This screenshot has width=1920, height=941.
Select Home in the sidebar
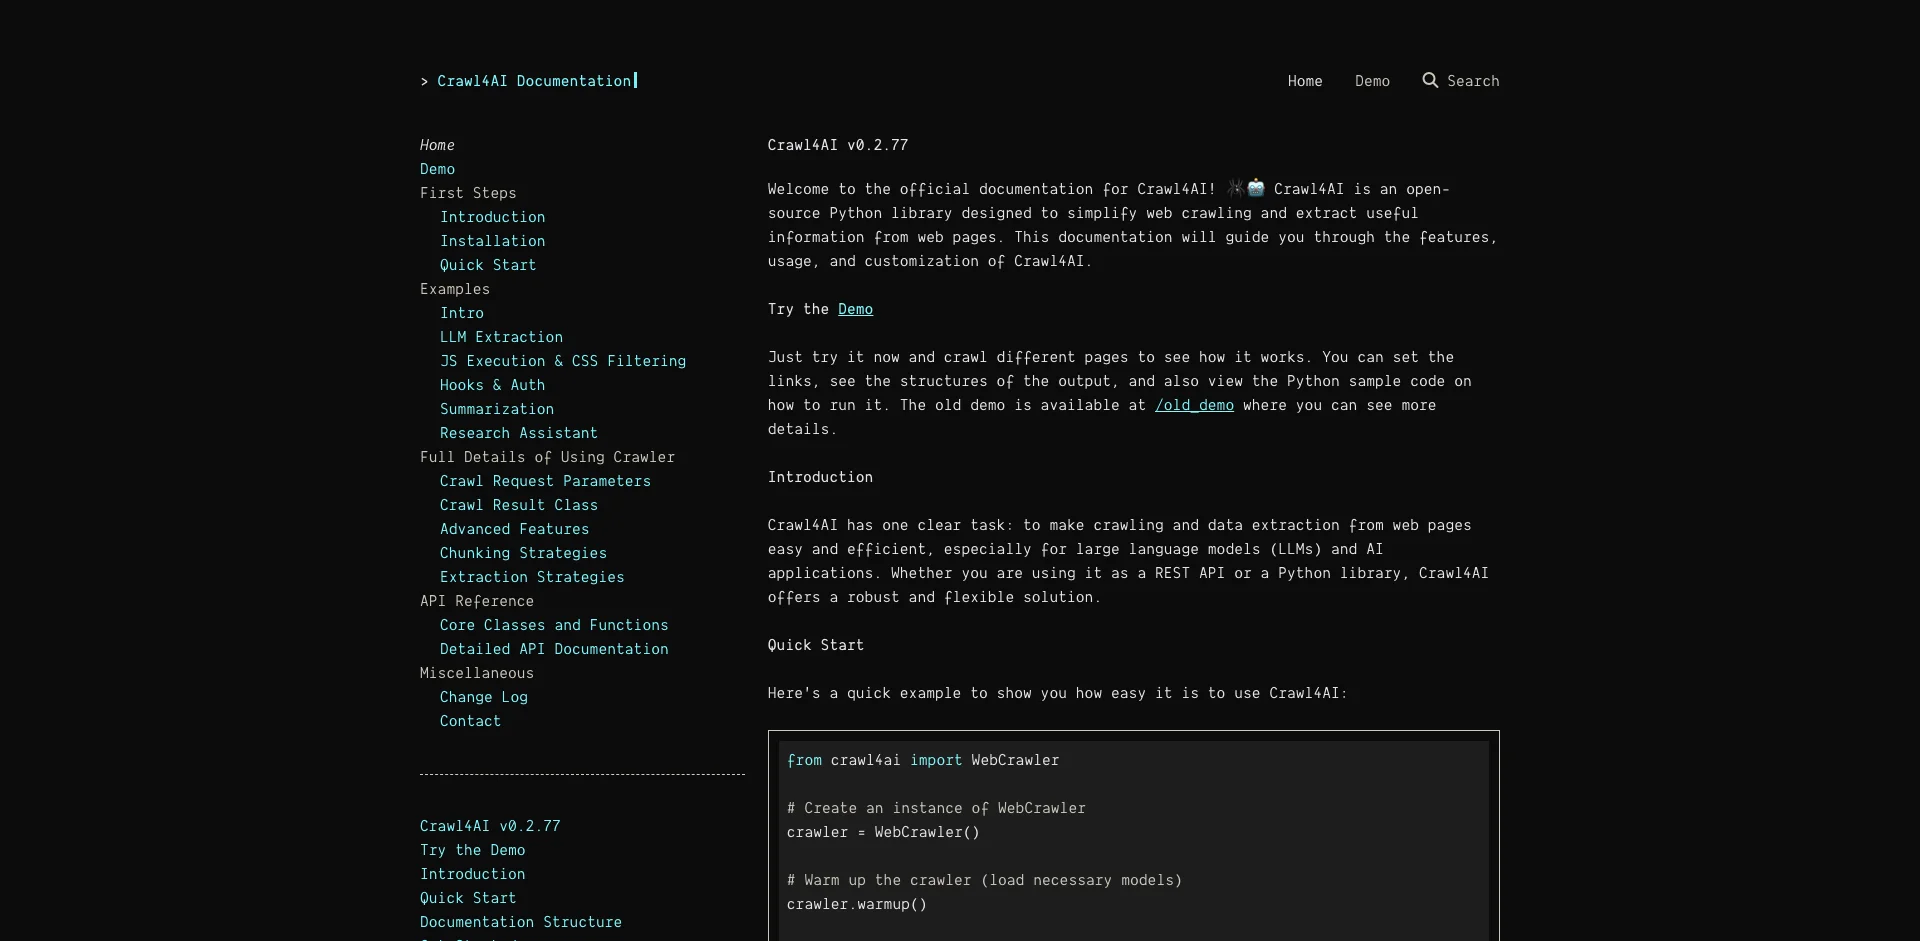point(437,145)
